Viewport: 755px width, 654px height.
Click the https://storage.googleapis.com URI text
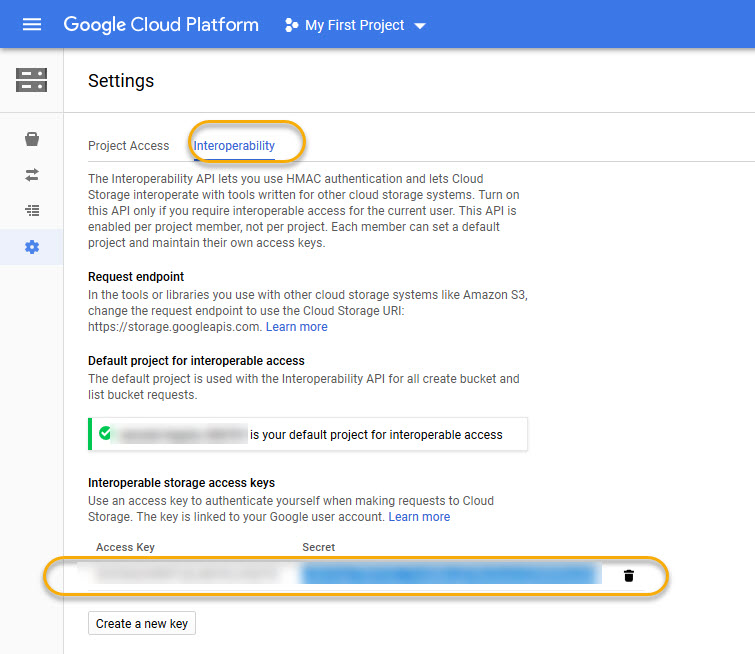pos(175,327)
